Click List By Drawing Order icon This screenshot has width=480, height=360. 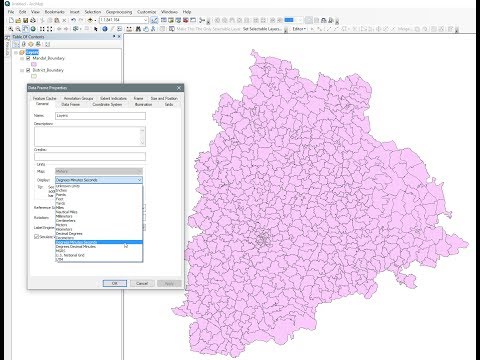[16, 44]
